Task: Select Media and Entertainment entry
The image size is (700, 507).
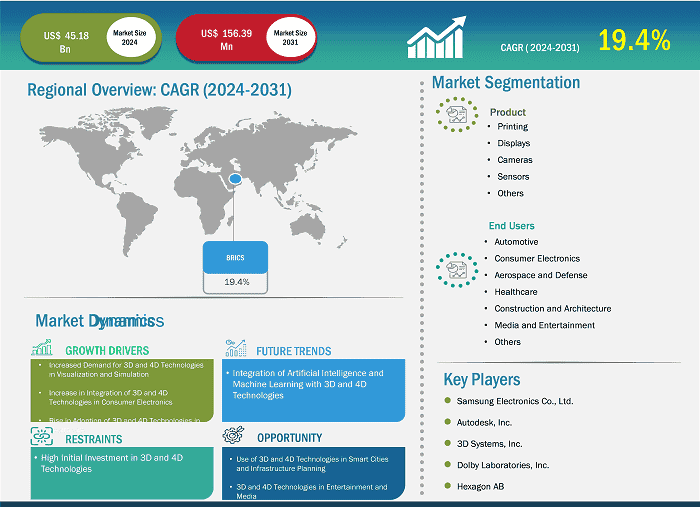Action: click(x=544, y=325)
